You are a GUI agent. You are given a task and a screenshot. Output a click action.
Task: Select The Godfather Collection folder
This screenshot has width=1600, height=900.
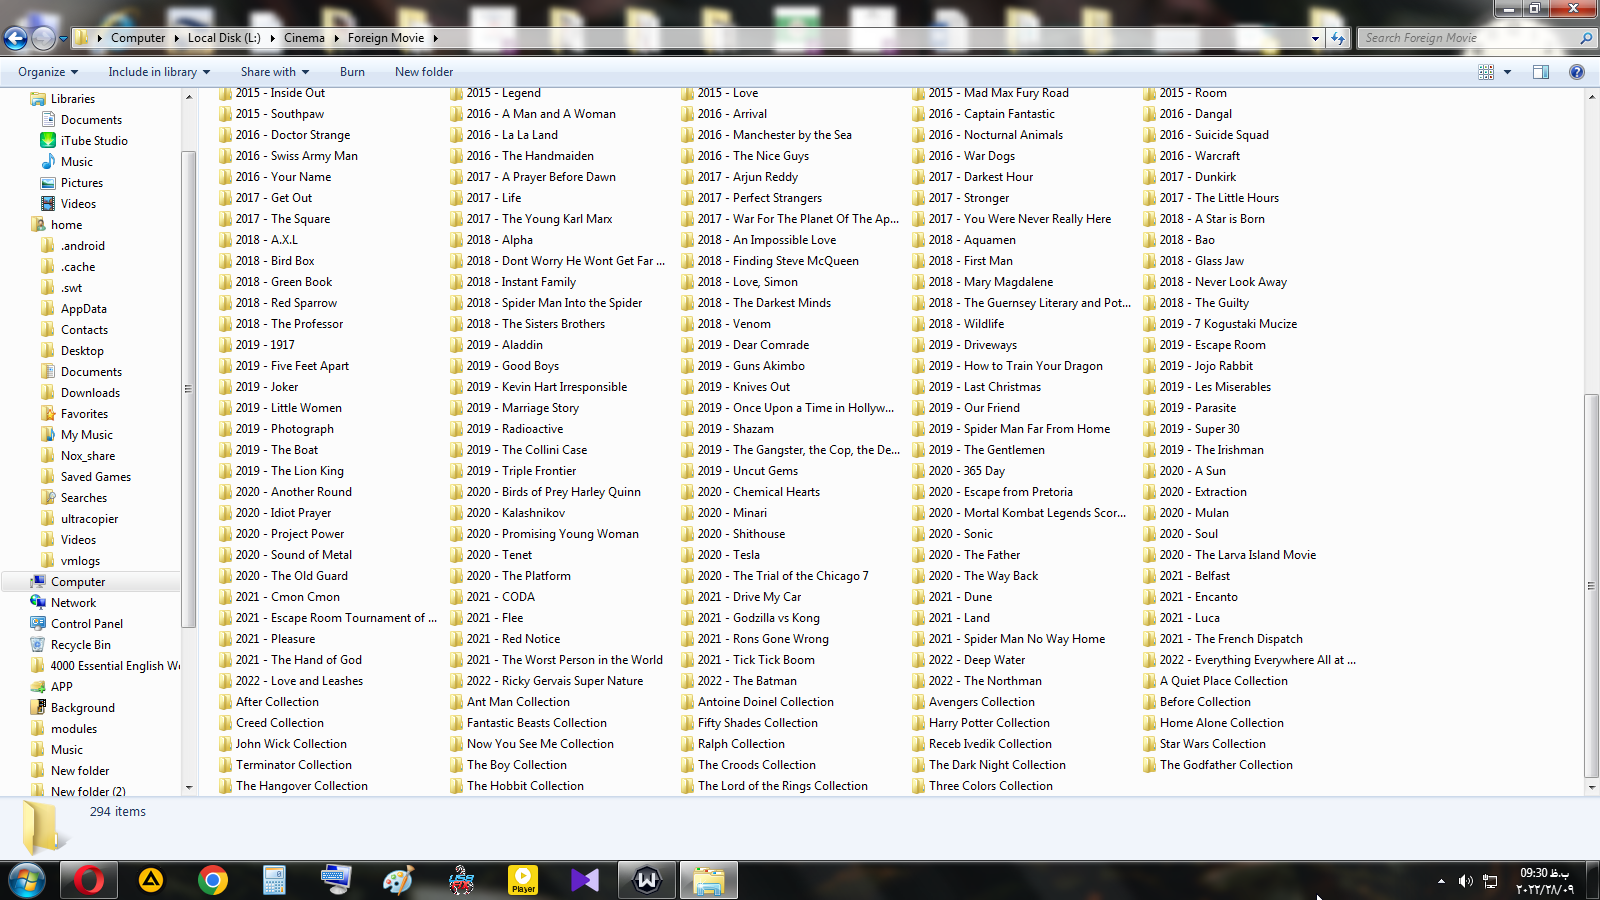(x=1225, y=765)
